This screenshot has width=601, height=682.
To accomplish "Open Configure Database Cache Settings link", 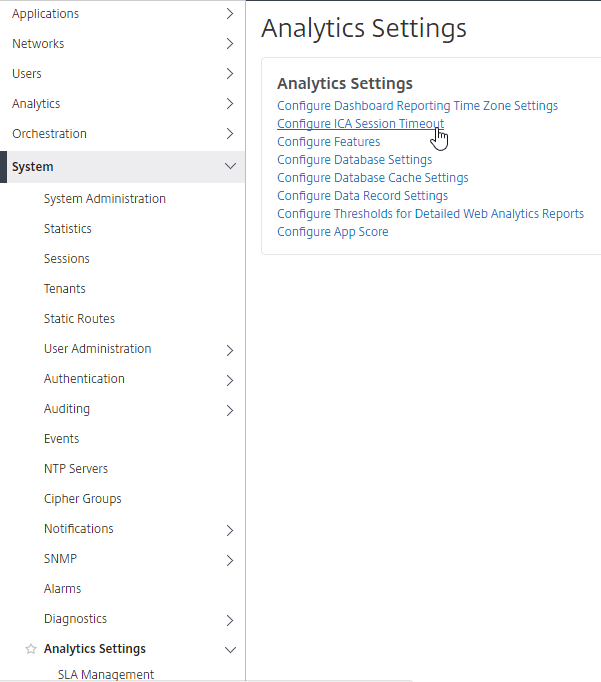I will (x=373, y=178).
